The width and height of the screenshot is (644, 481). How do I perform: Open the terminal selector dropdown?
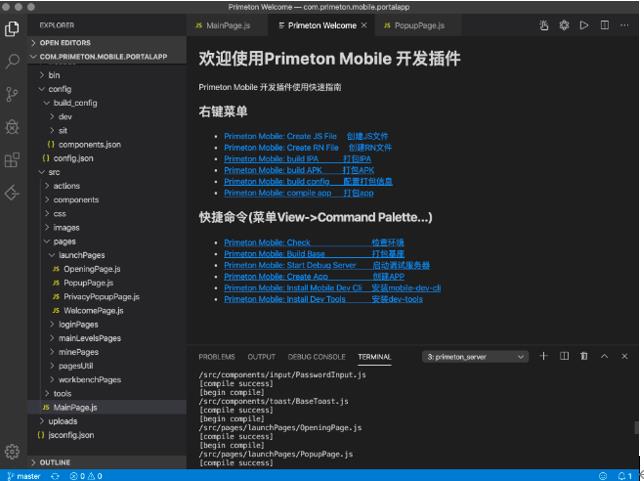pos(475,357)
